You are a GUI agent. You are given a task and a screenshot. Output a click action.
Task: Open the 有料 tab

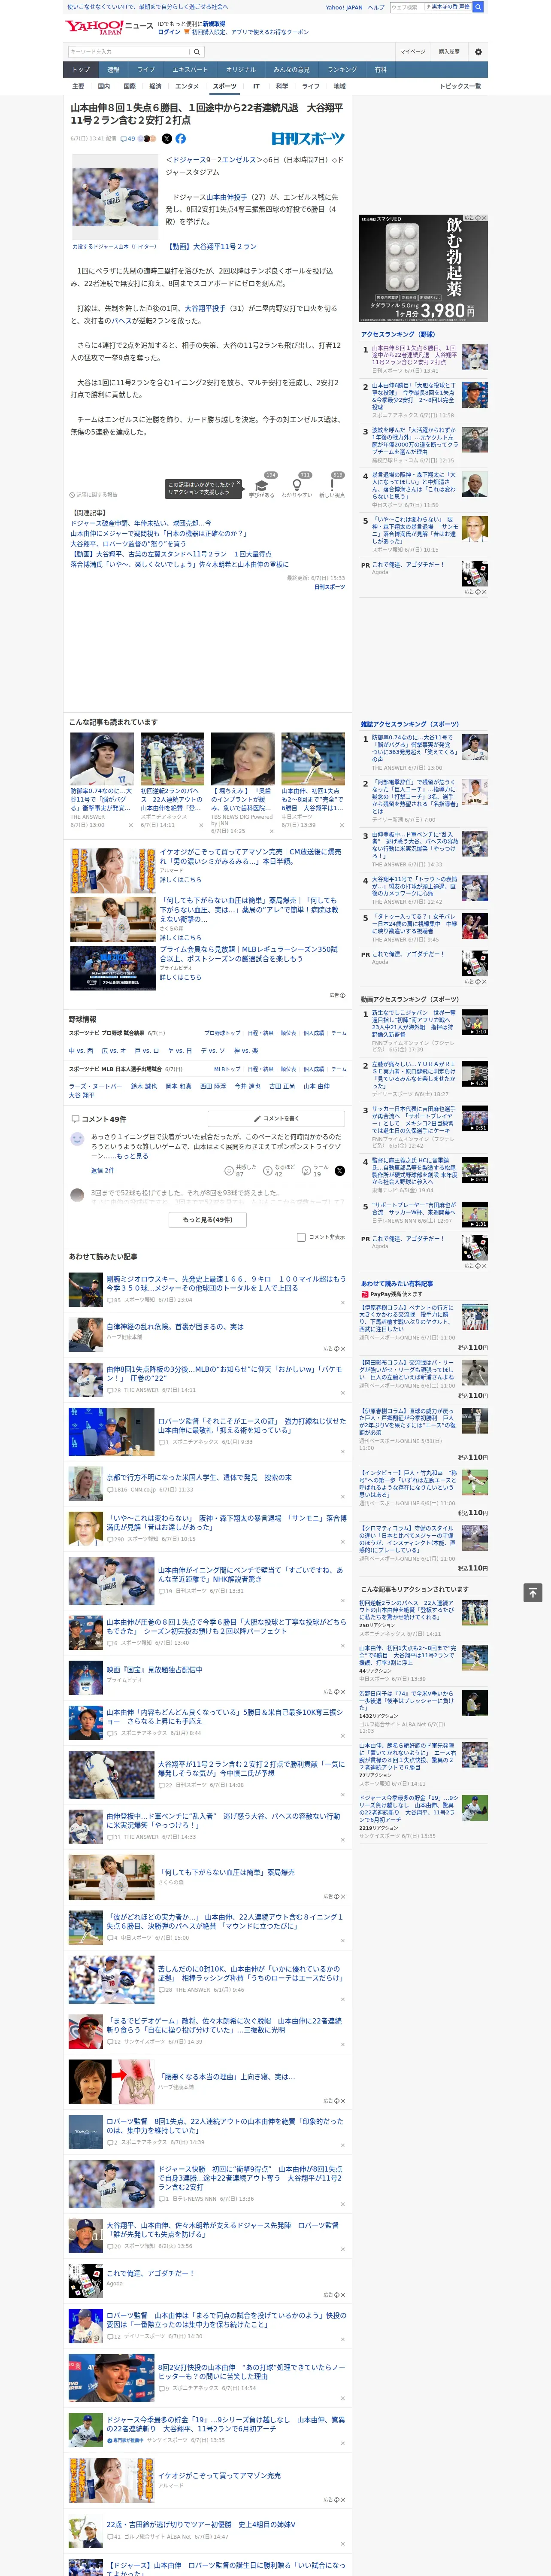(x=380, y=70)
